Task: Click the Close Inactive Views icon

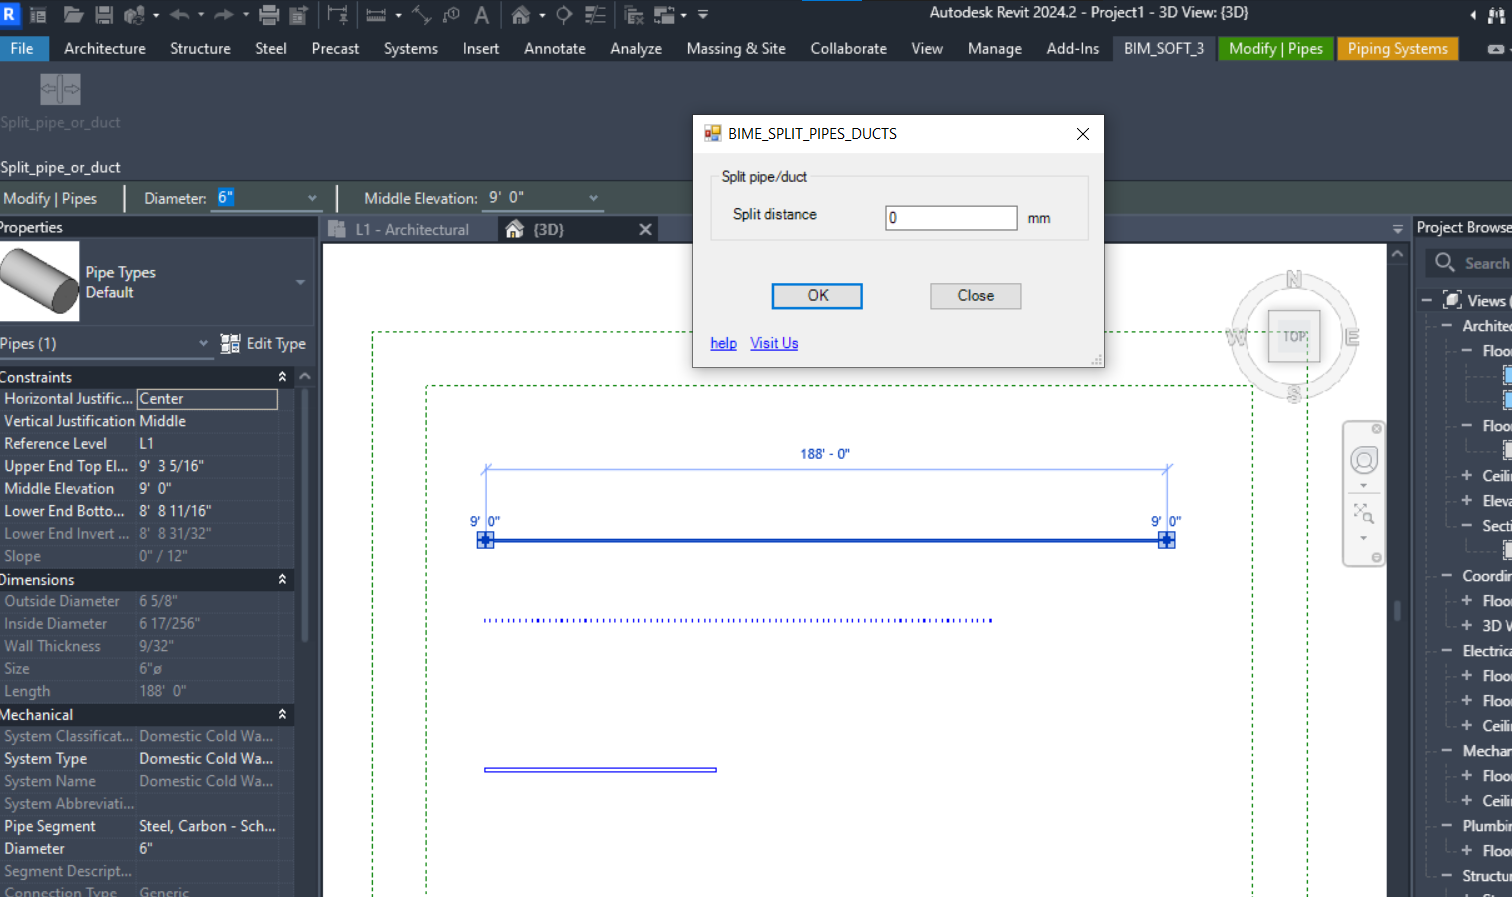Action: coord(633,15)
